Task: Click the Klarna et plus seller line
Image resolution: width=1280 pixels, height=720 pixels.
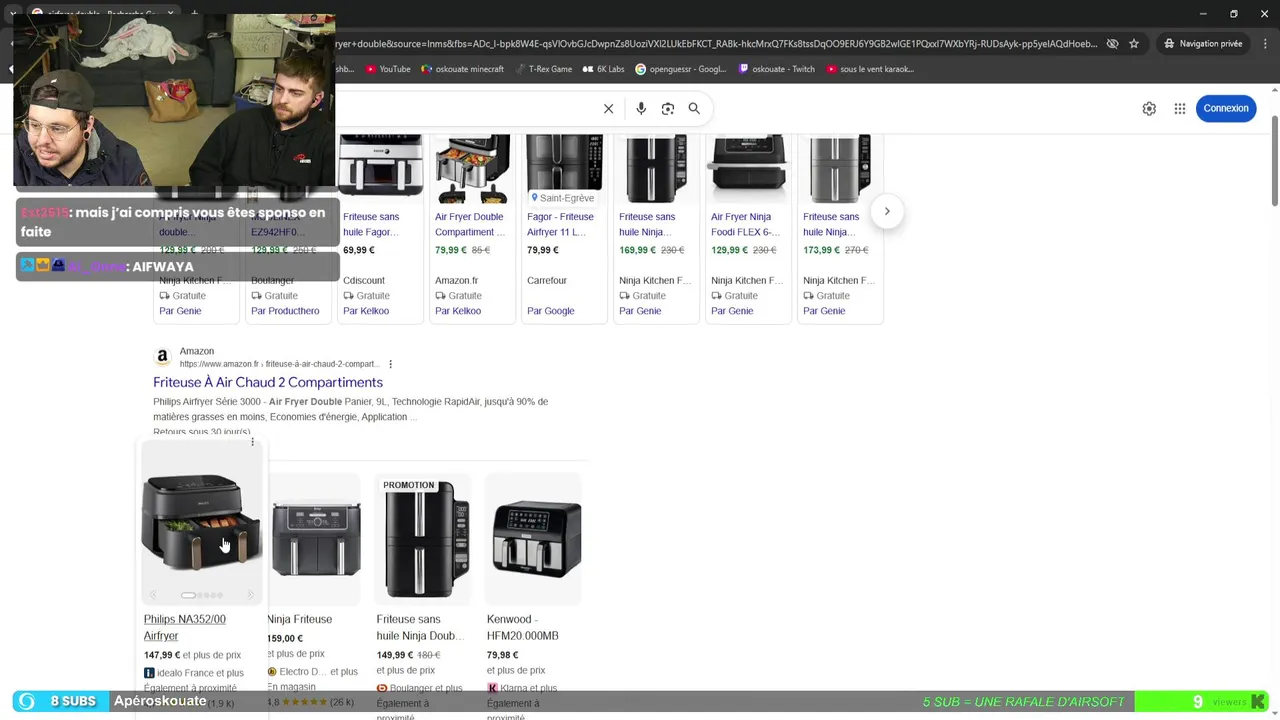Action: pos(522,688)
